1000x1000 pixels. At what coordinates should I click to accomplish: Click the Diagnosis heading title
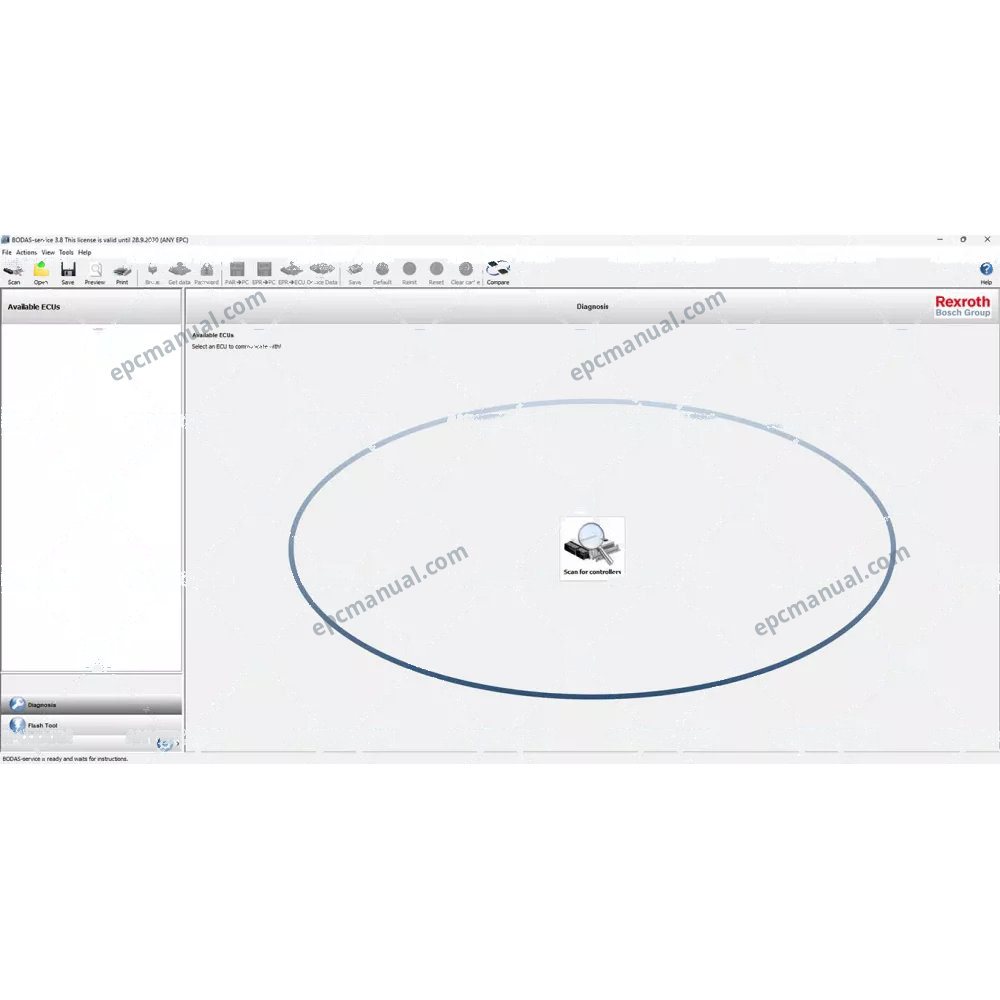coord(592,307)
